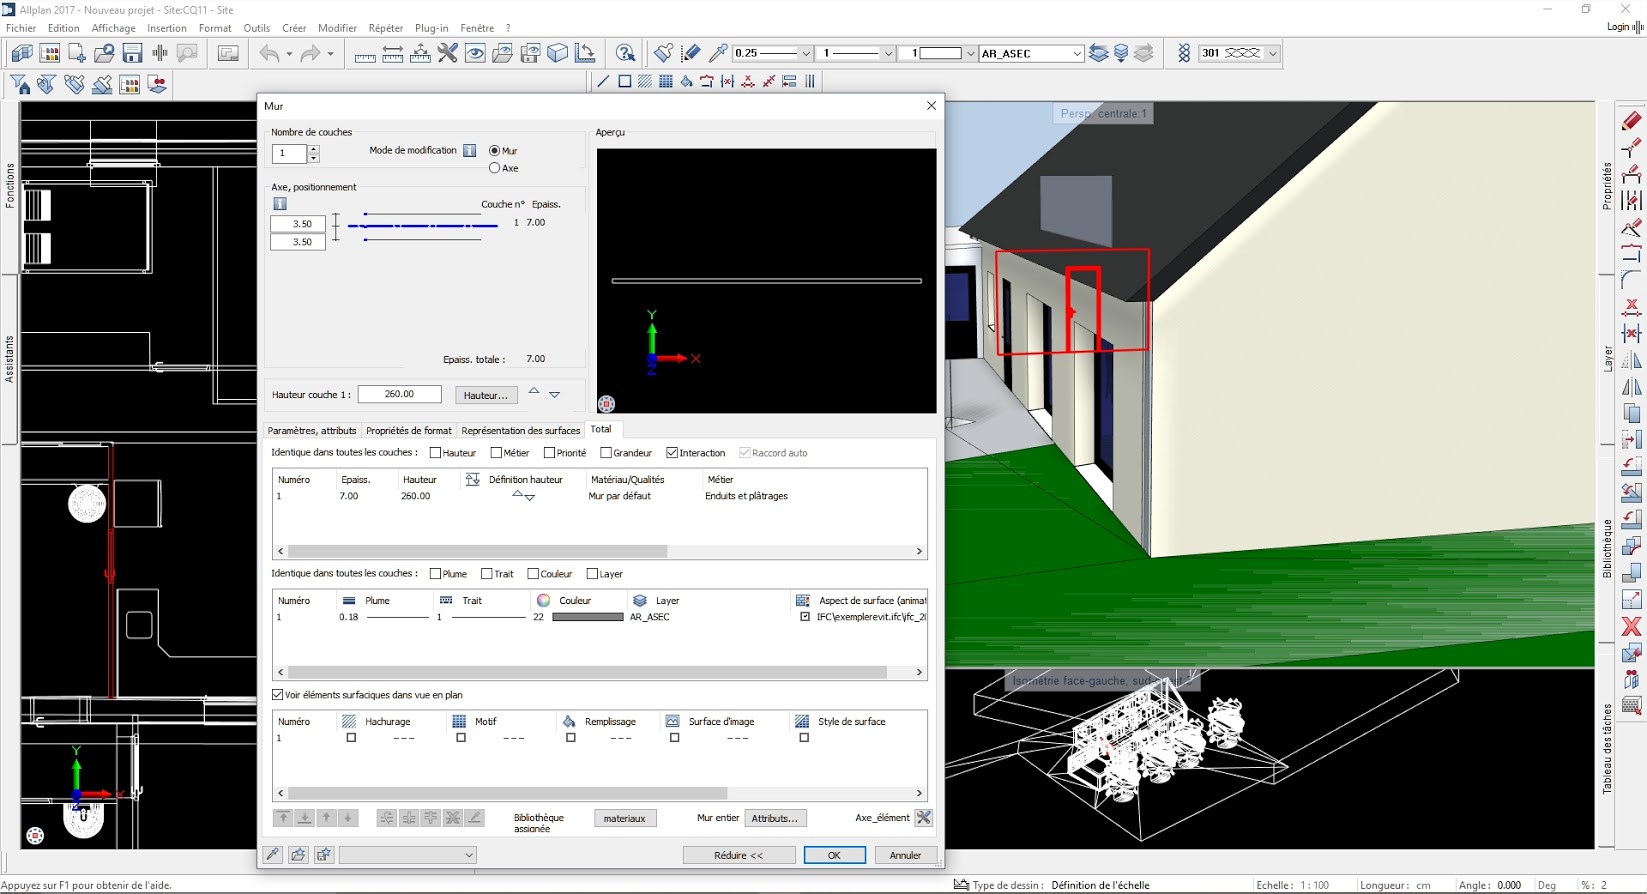The image size is (1647, 894).
Task: Select the Axe radio button
Action: click(495, 168)
